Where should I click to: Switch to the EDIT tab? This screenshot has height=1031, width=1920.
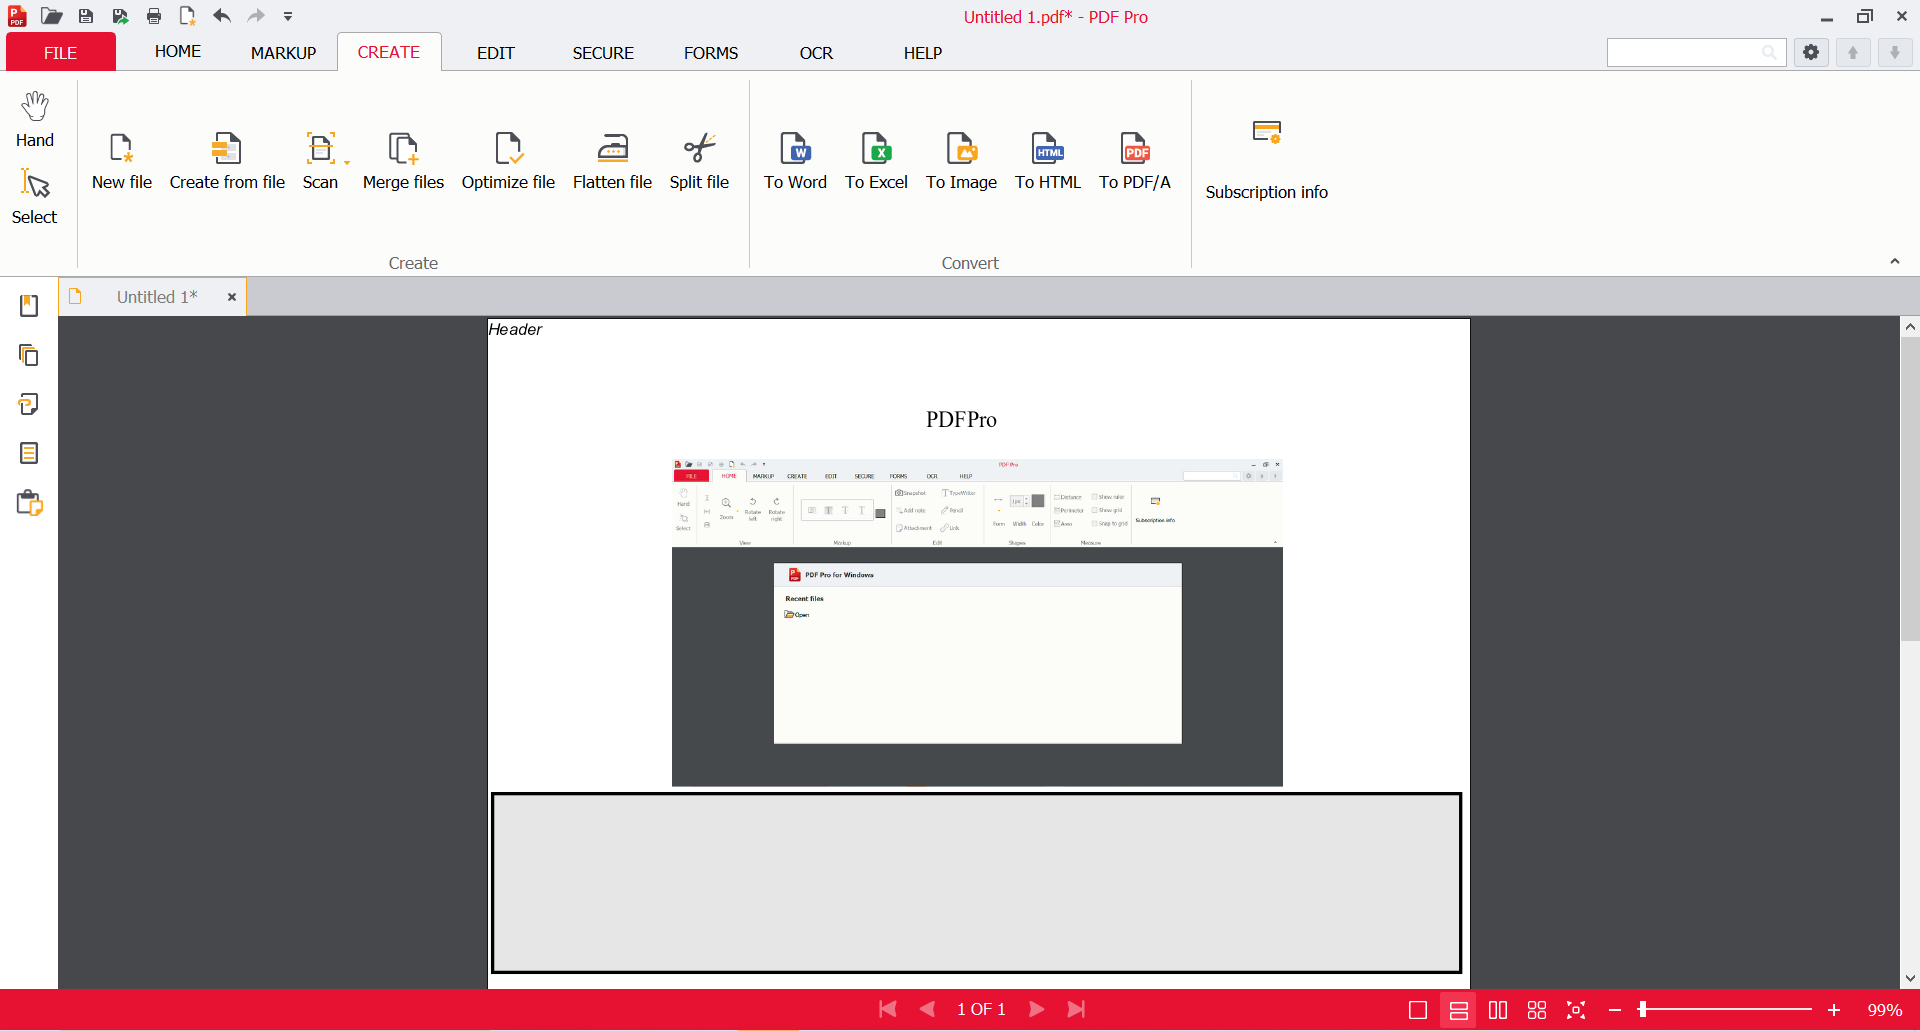pyautogui.click(x=496, y=53)
